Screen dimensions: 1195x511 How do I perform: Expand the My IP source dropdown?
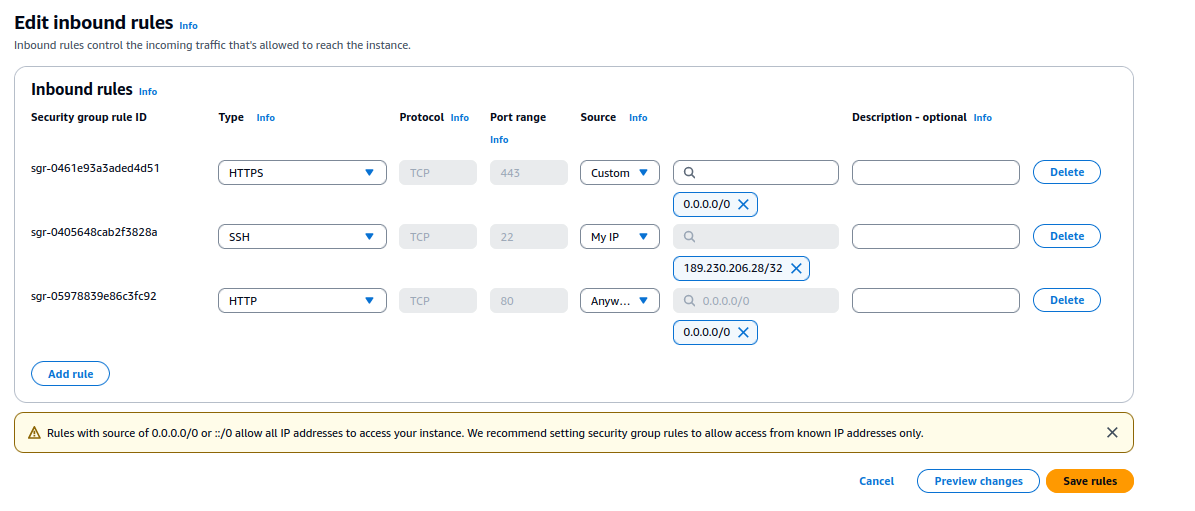click(620, 237)
